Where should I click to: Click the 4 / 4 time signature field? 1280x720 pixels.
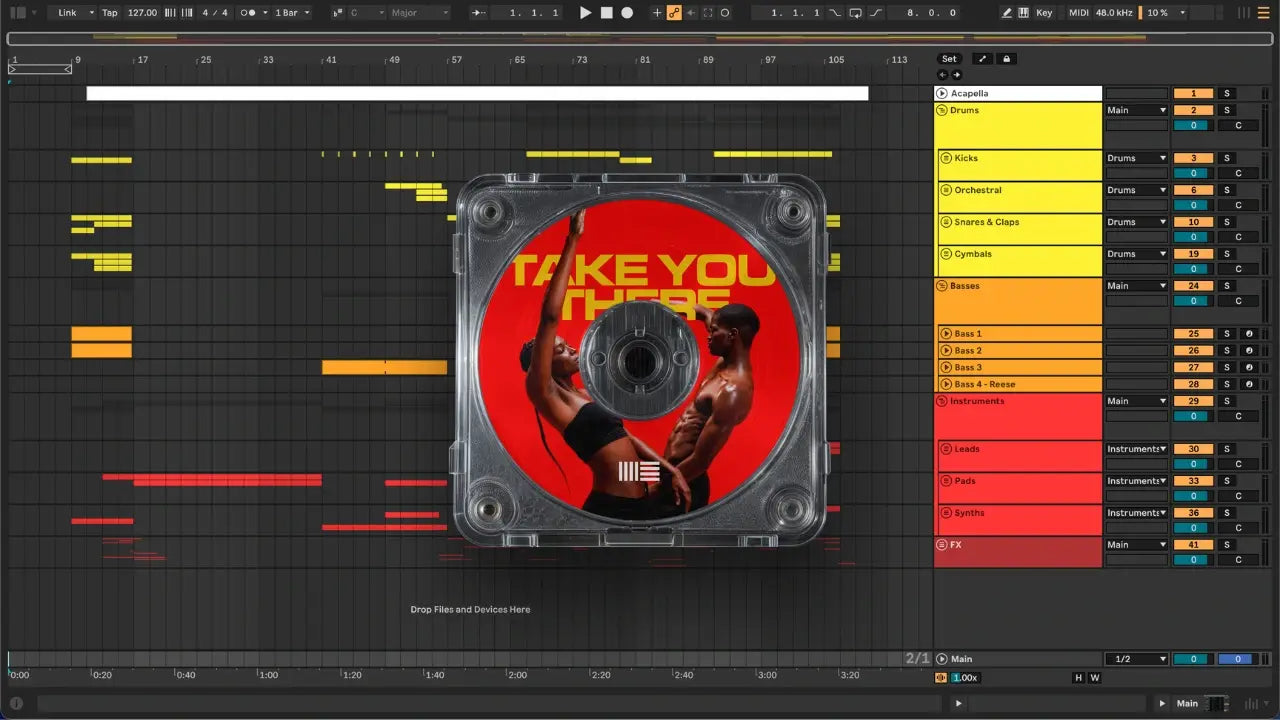point(213,13)
